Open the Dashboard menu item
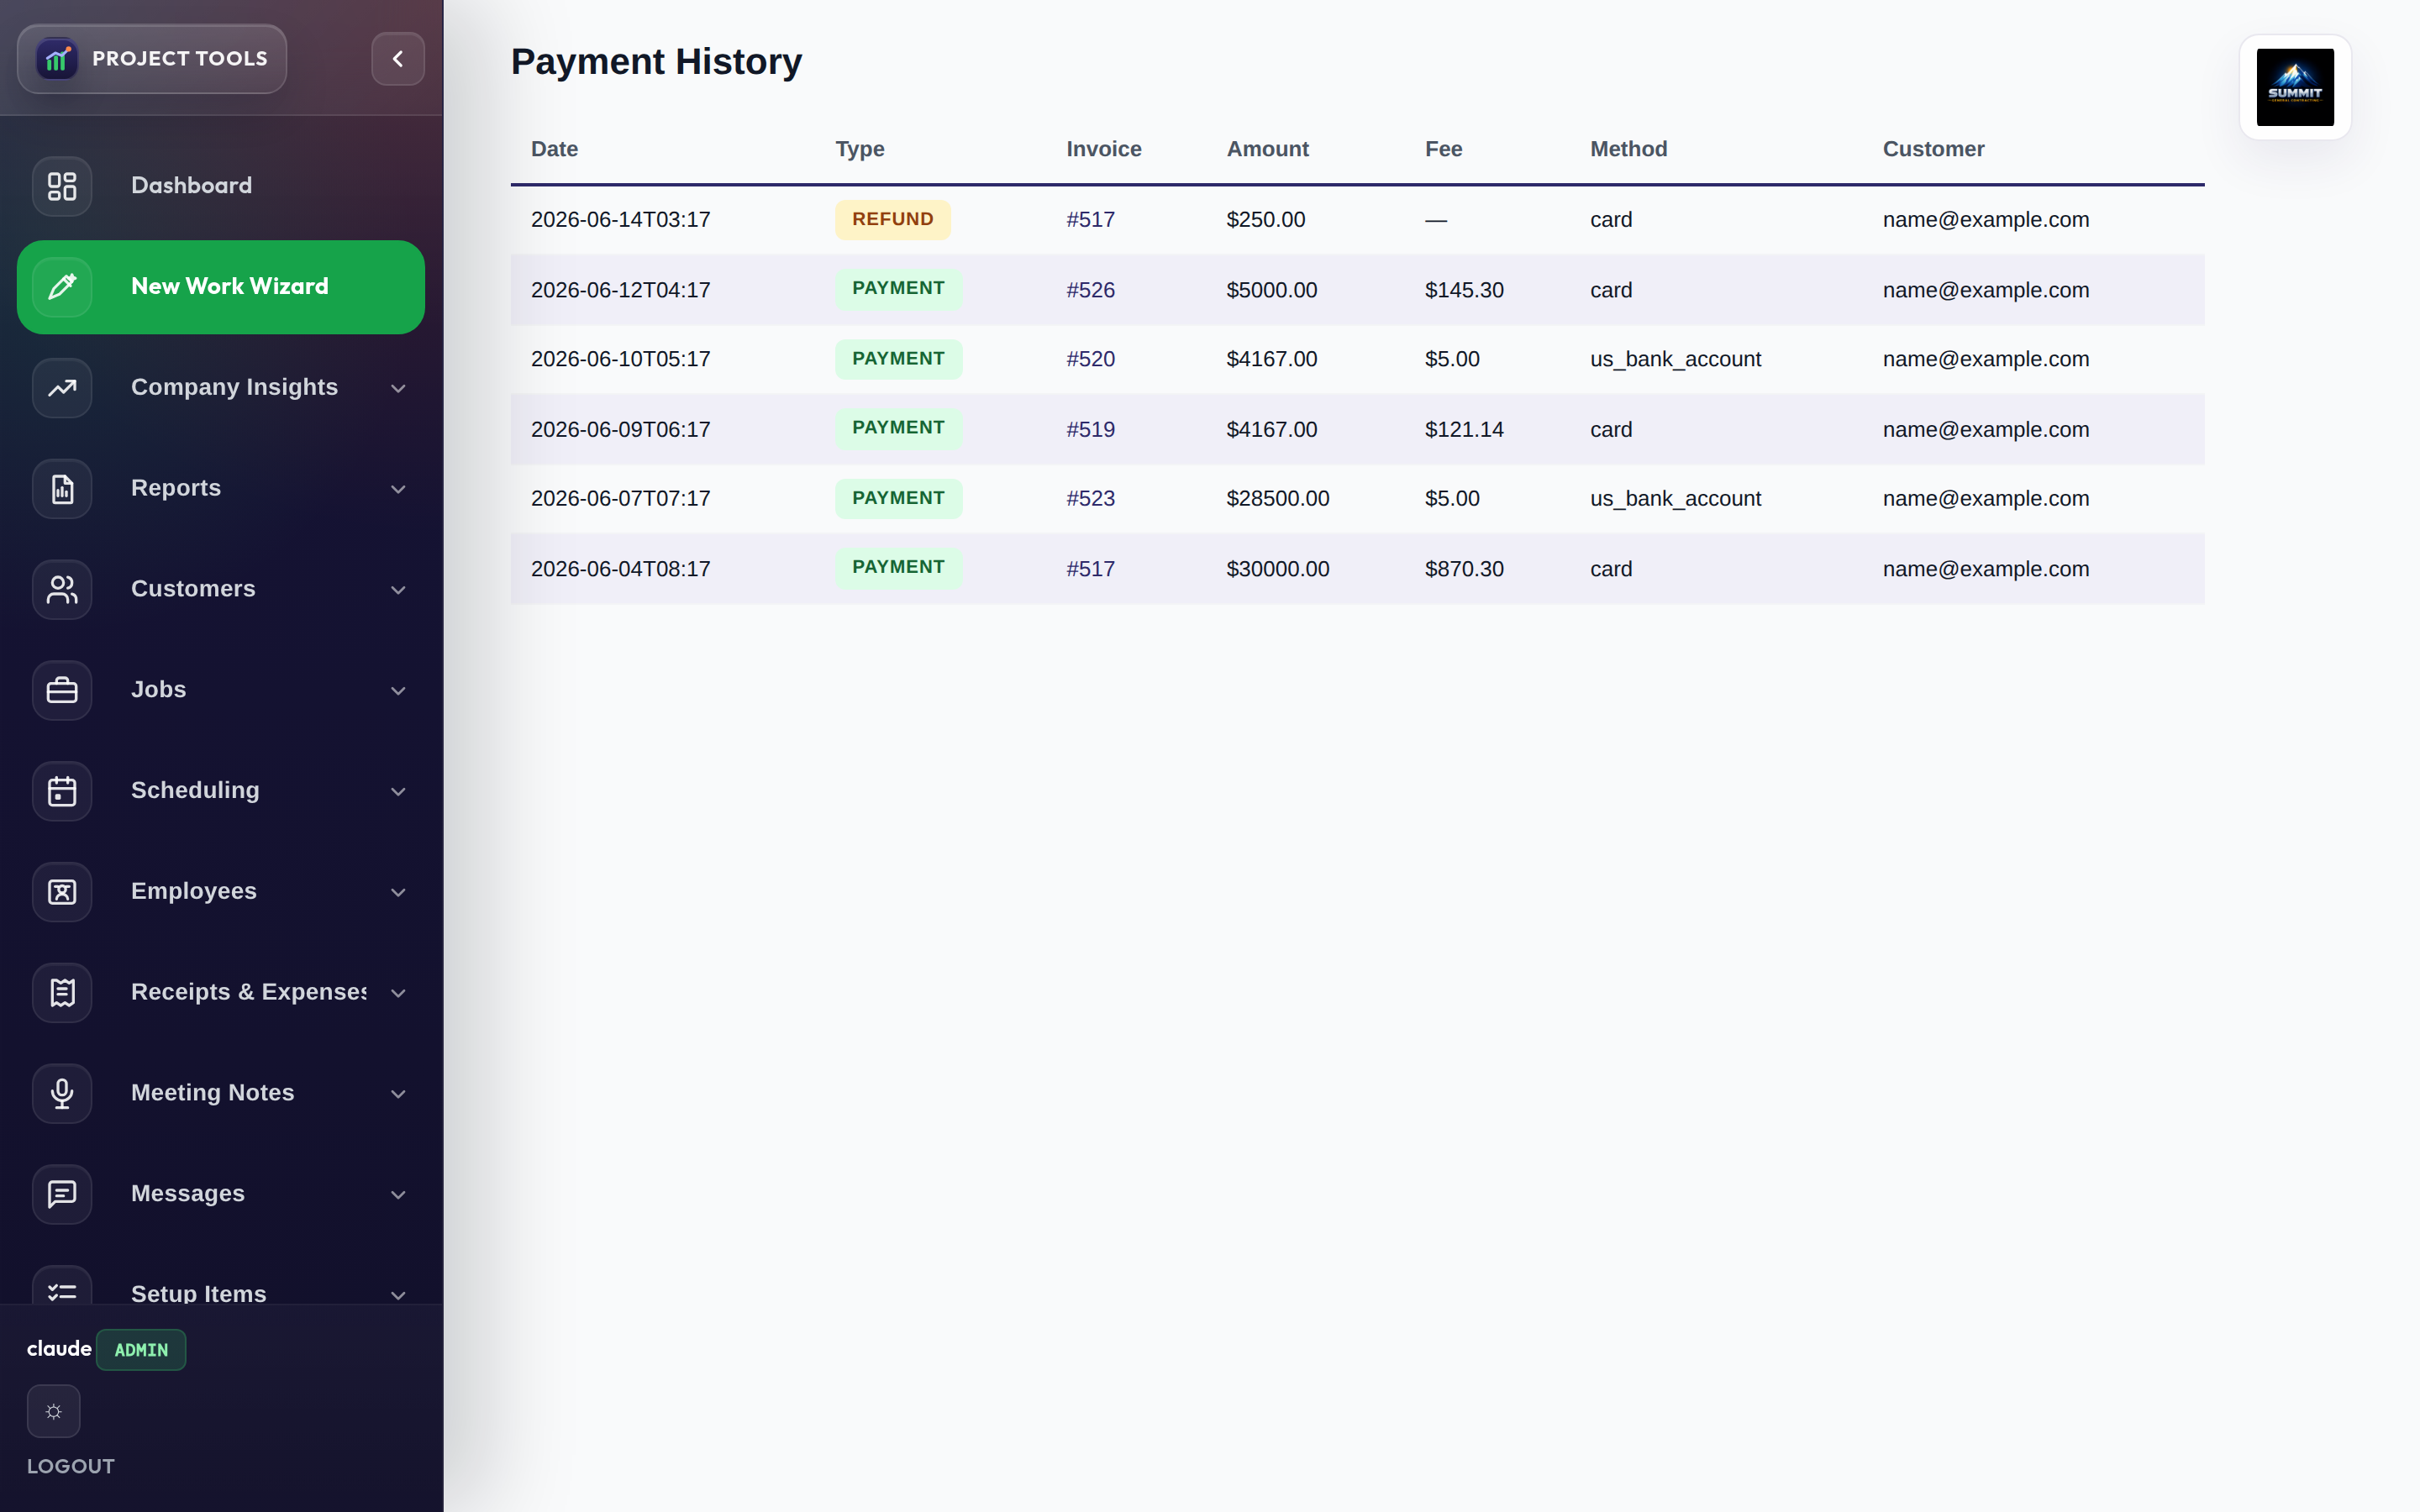Image resolution: width=2420 pixels, height=1512 pixels. click(x=221, y=186)
